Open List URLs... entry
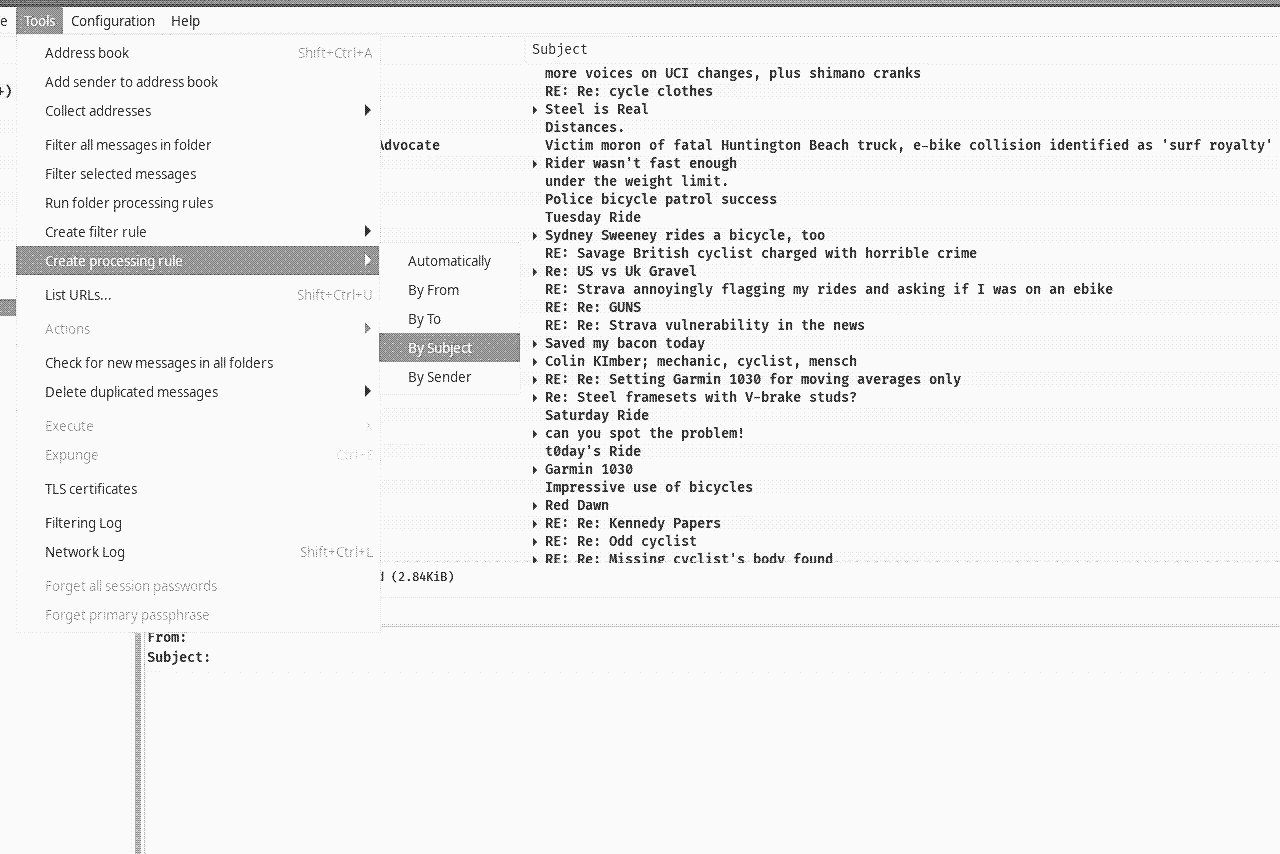 point(198,295)
